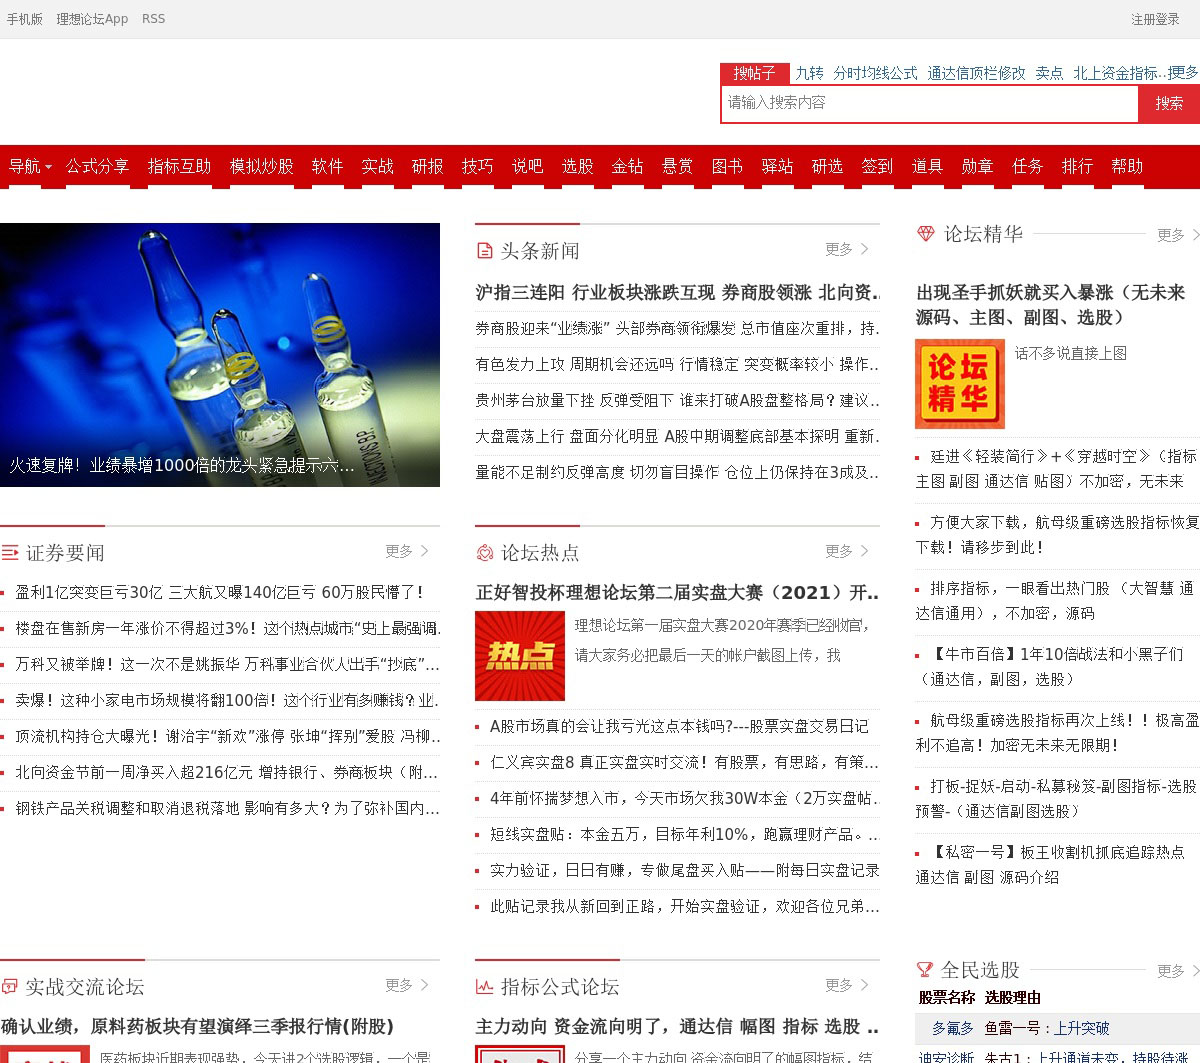Click the 实战交流论坛 section icon
This screenshot has height=1063, width=1200.
(9, 986)
